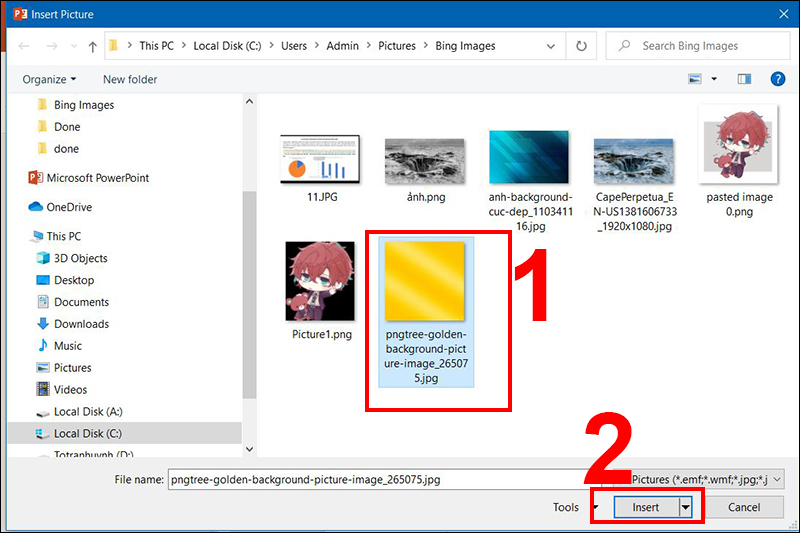Open the Insert button dropdown arrow

[686, 508]
